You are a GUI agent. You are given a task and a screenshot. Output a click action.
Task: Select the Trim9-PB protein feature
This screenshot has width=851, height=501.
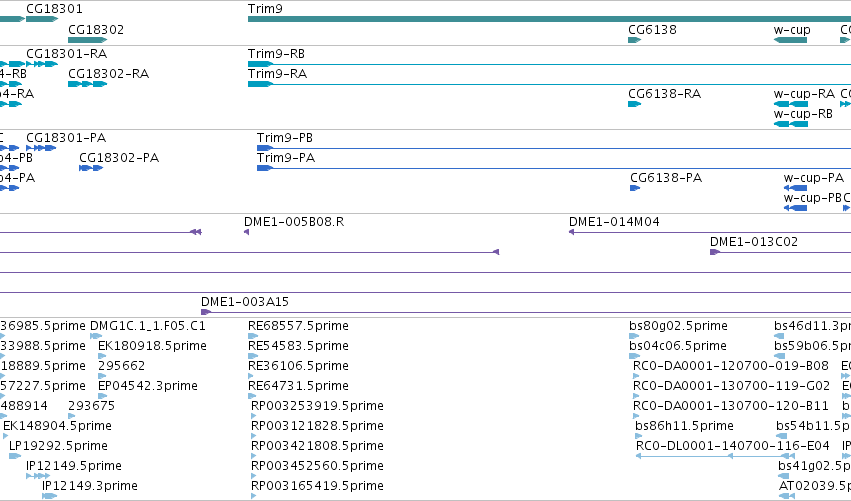[554, 148]
